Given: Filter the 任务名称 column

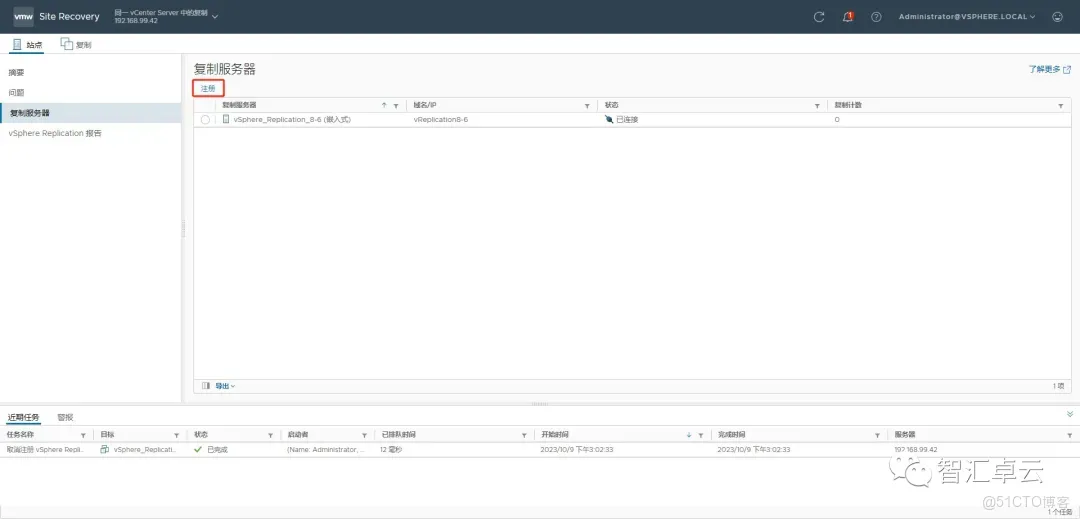Looking at the screenshot, I should pos(83,436).
